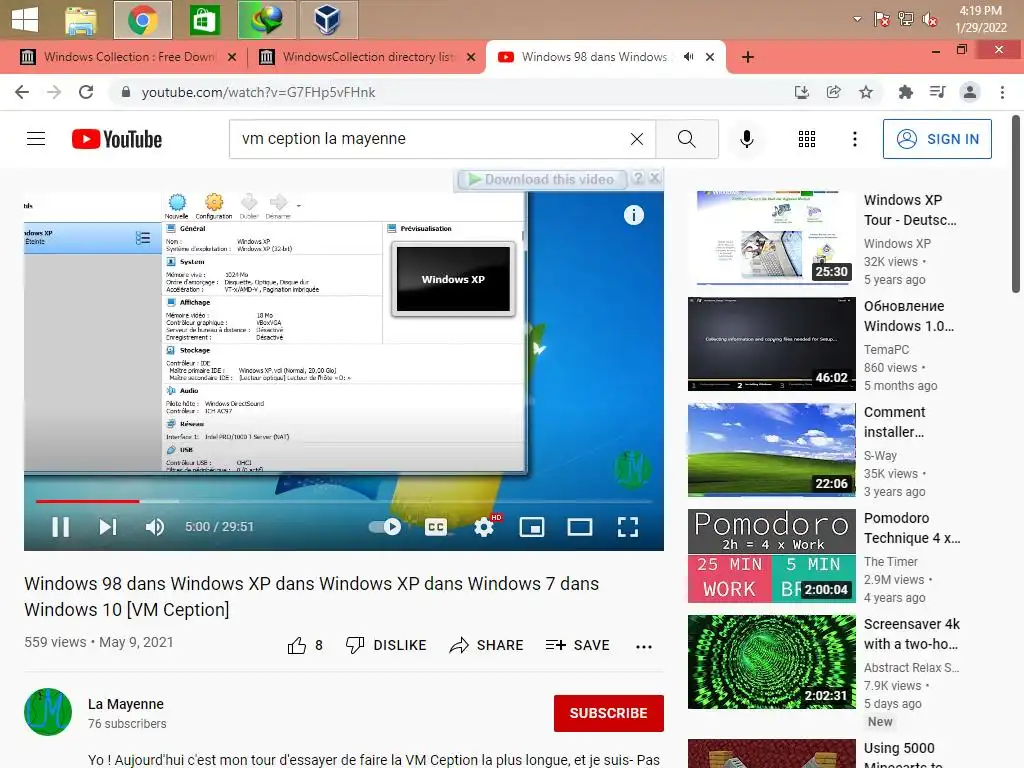Open the YouTube hamburger guide menu
Image resolution: width=1024 pixels, height=768 pixels.
point(36,138)
